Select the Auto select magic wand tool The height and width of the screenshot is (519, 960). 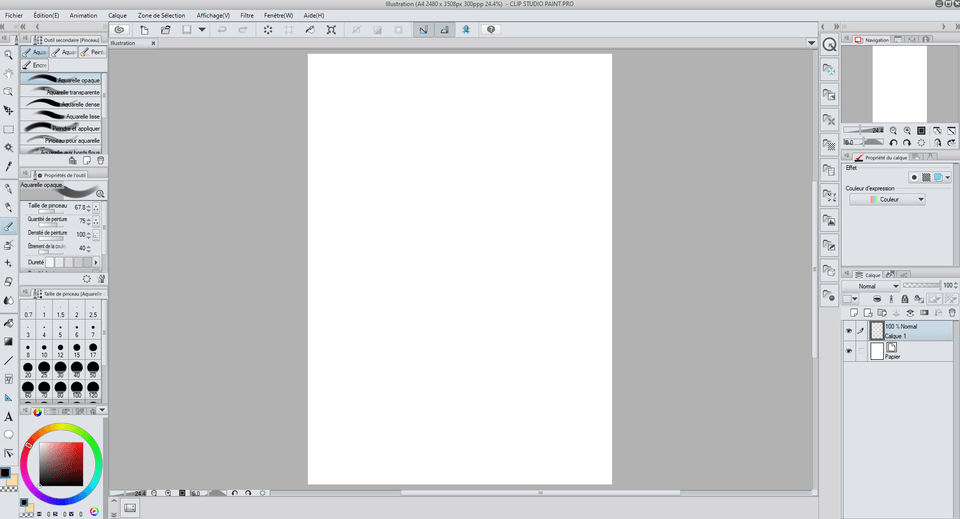pos(8,147)
